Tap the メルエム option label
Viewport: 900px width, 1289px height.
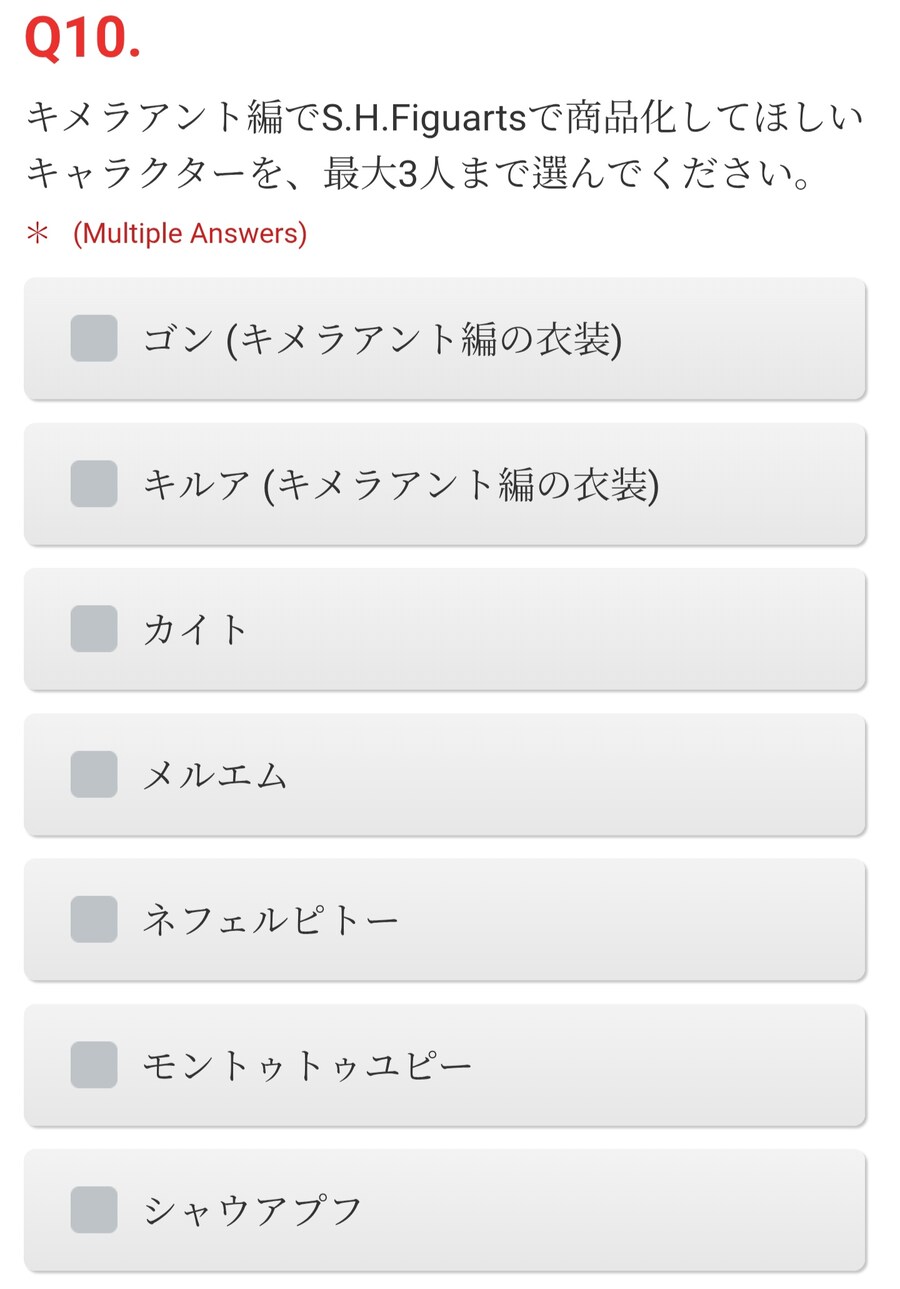pos(215,775)
